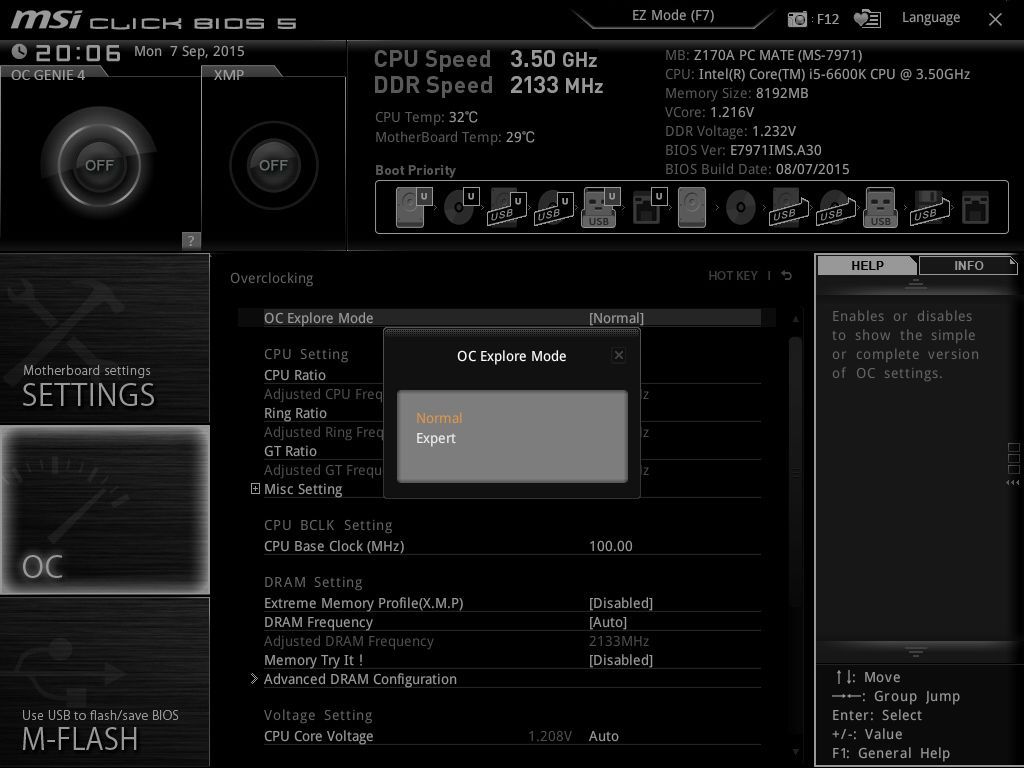Click the last network boot device icon

click(x=976, y=208)
